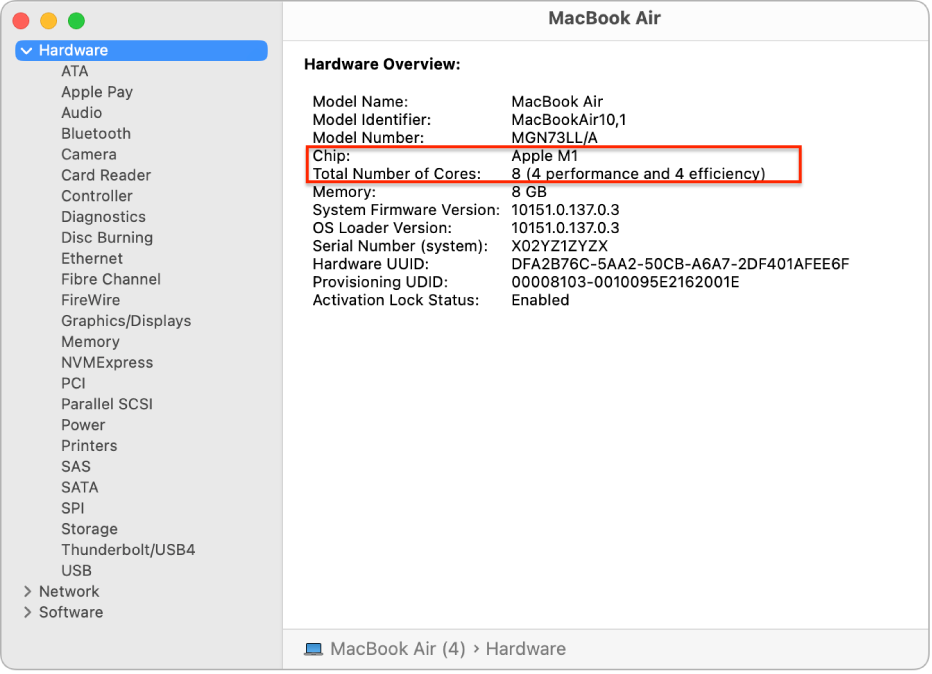Screen dimensions: 932x674
Task: Select NVMExpress in the sidebar
Action: coord(107,363)
